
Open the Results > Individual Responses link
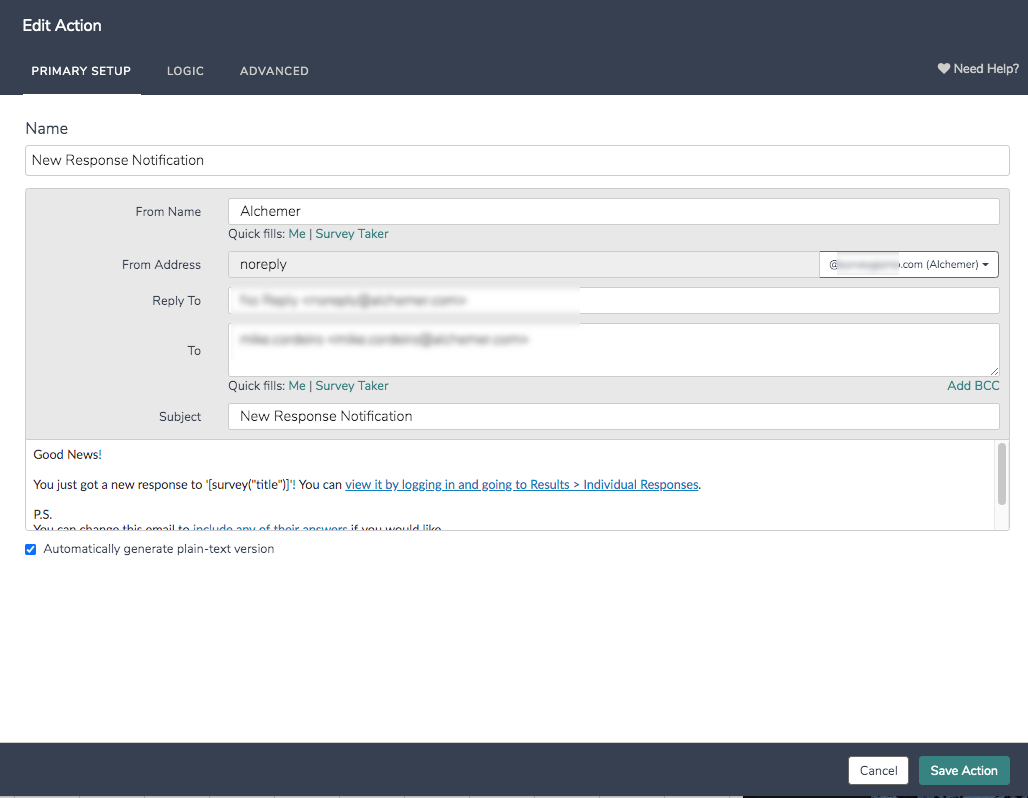pyautogui.click(x=522, y=485)
